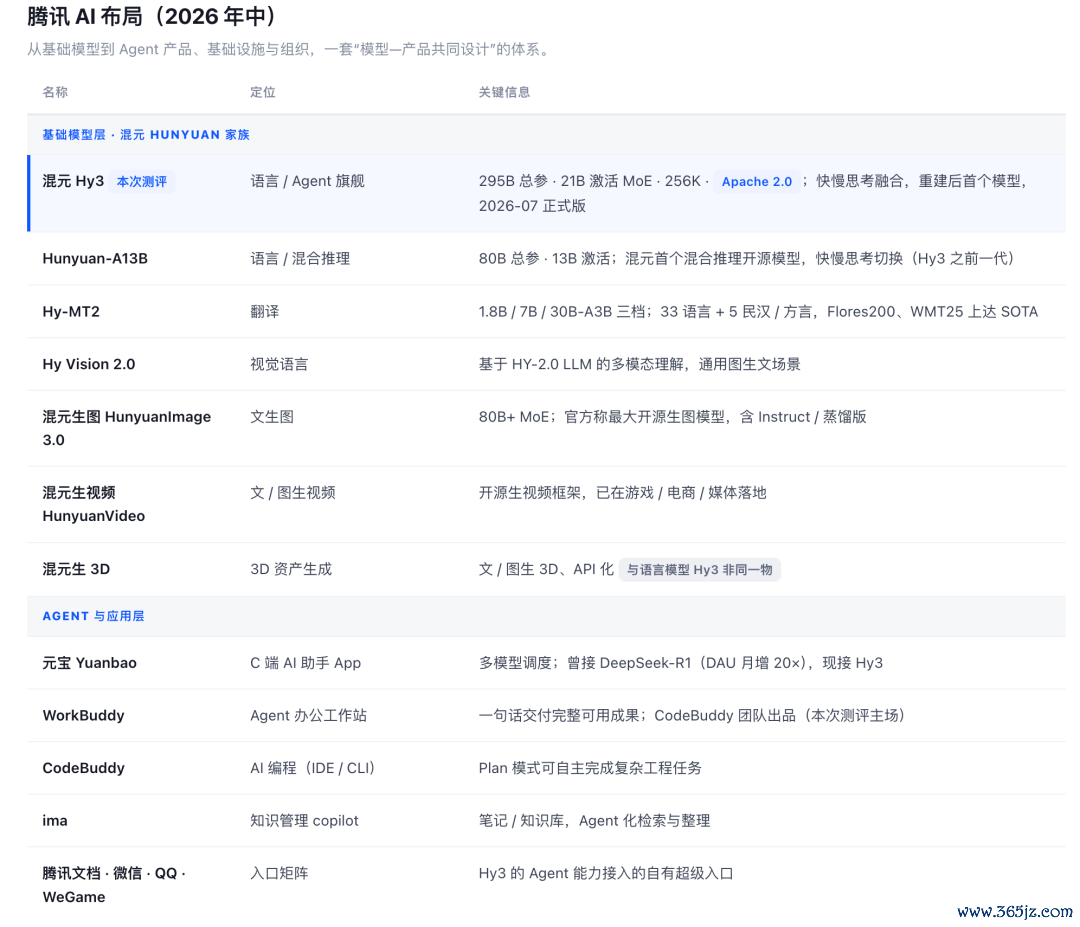
Task: Click the 文 / 图生 3D、API 化 text
Action: pos(546,569)
